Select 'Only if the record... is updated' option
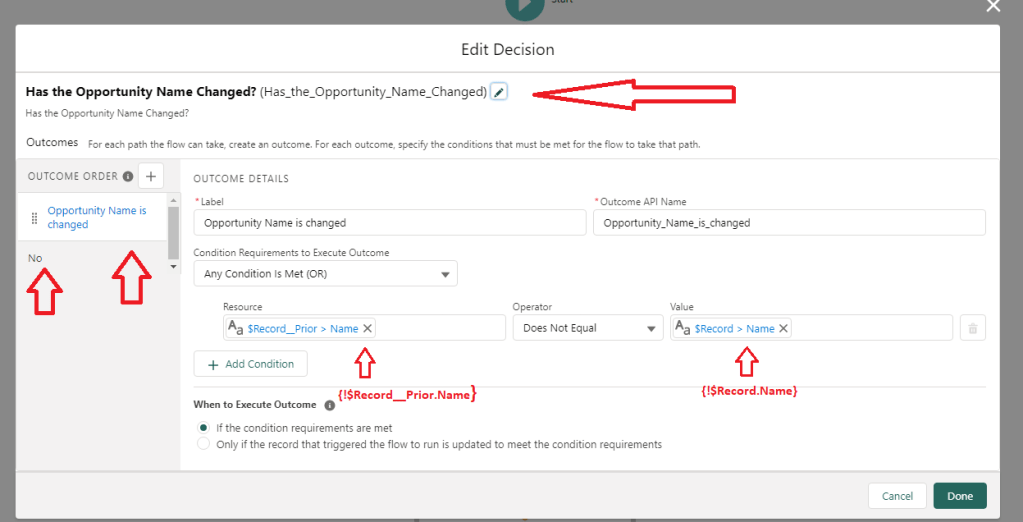Viewport: 1023px width, 522px height. [204, 444]
